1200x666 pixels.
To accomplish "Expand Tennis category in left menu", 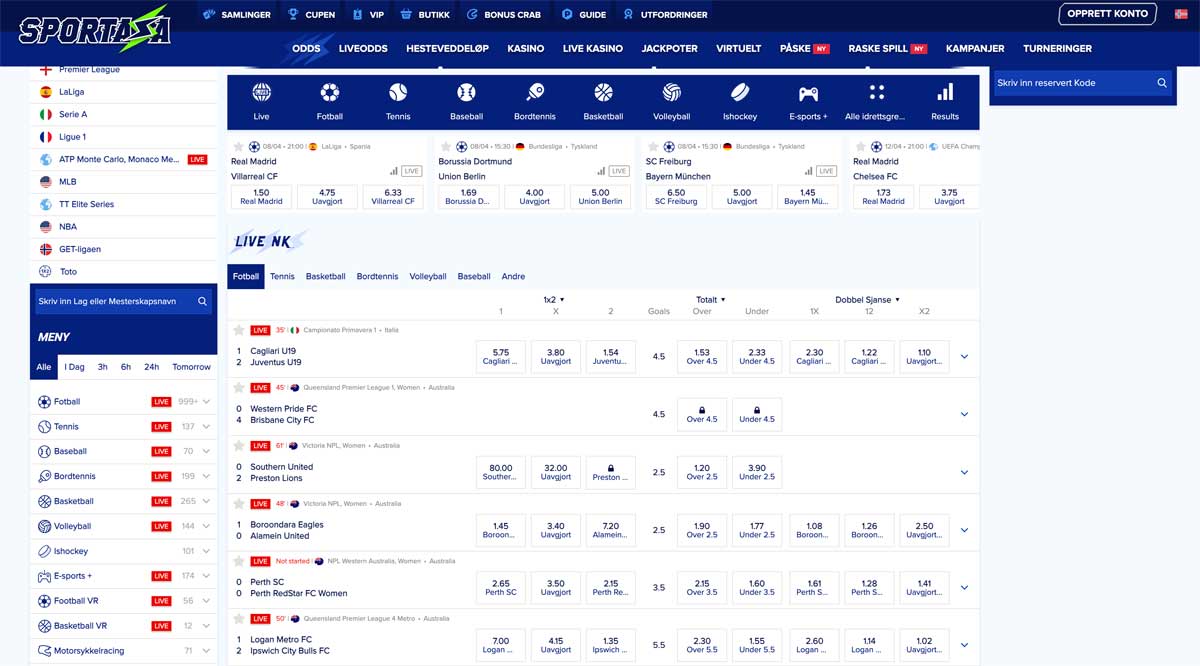I will point(206,427).
